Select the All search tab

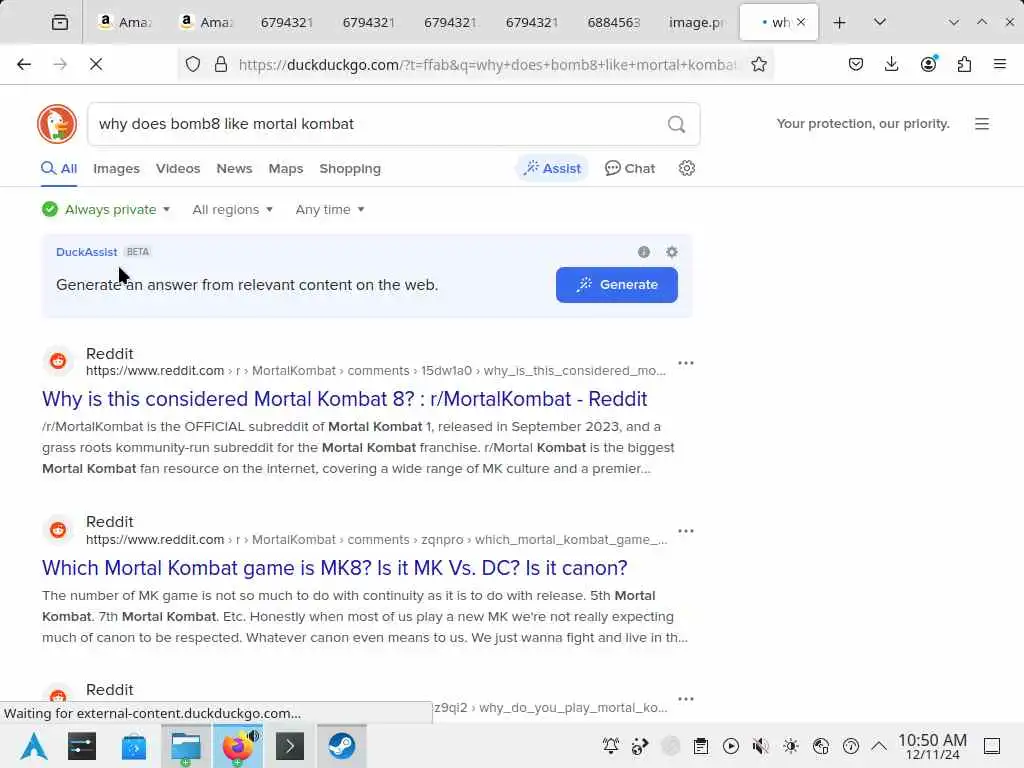[x=59, y=168]
